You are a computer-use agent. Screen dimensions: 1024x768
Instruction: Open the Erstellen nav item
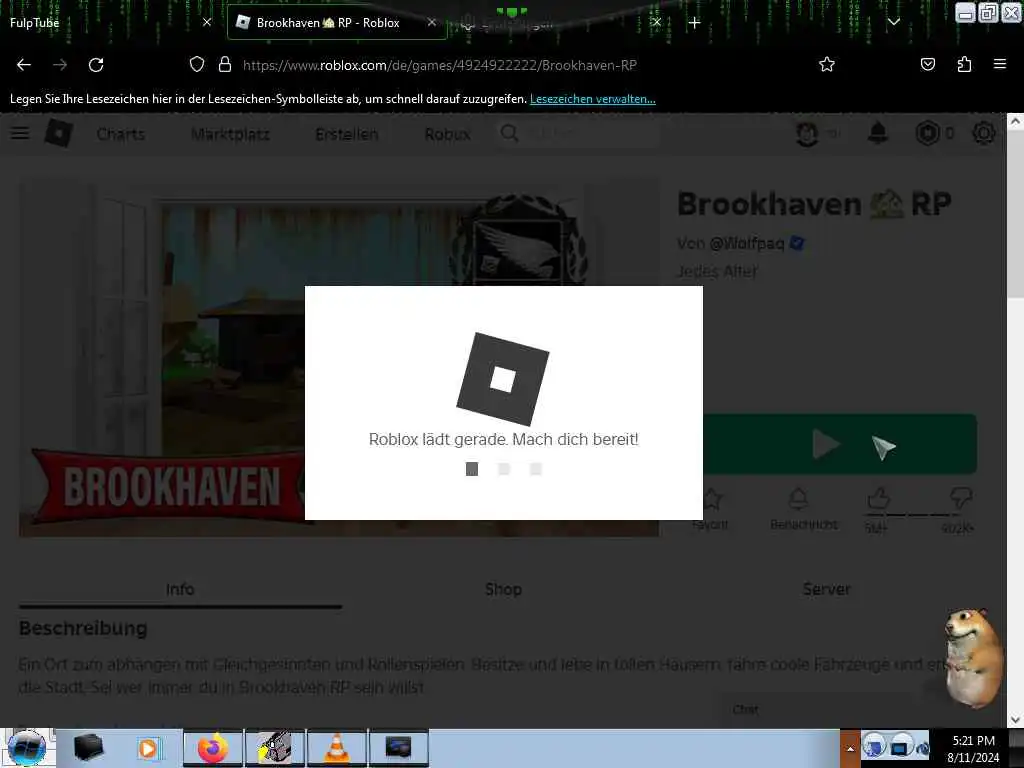point(347,134)
